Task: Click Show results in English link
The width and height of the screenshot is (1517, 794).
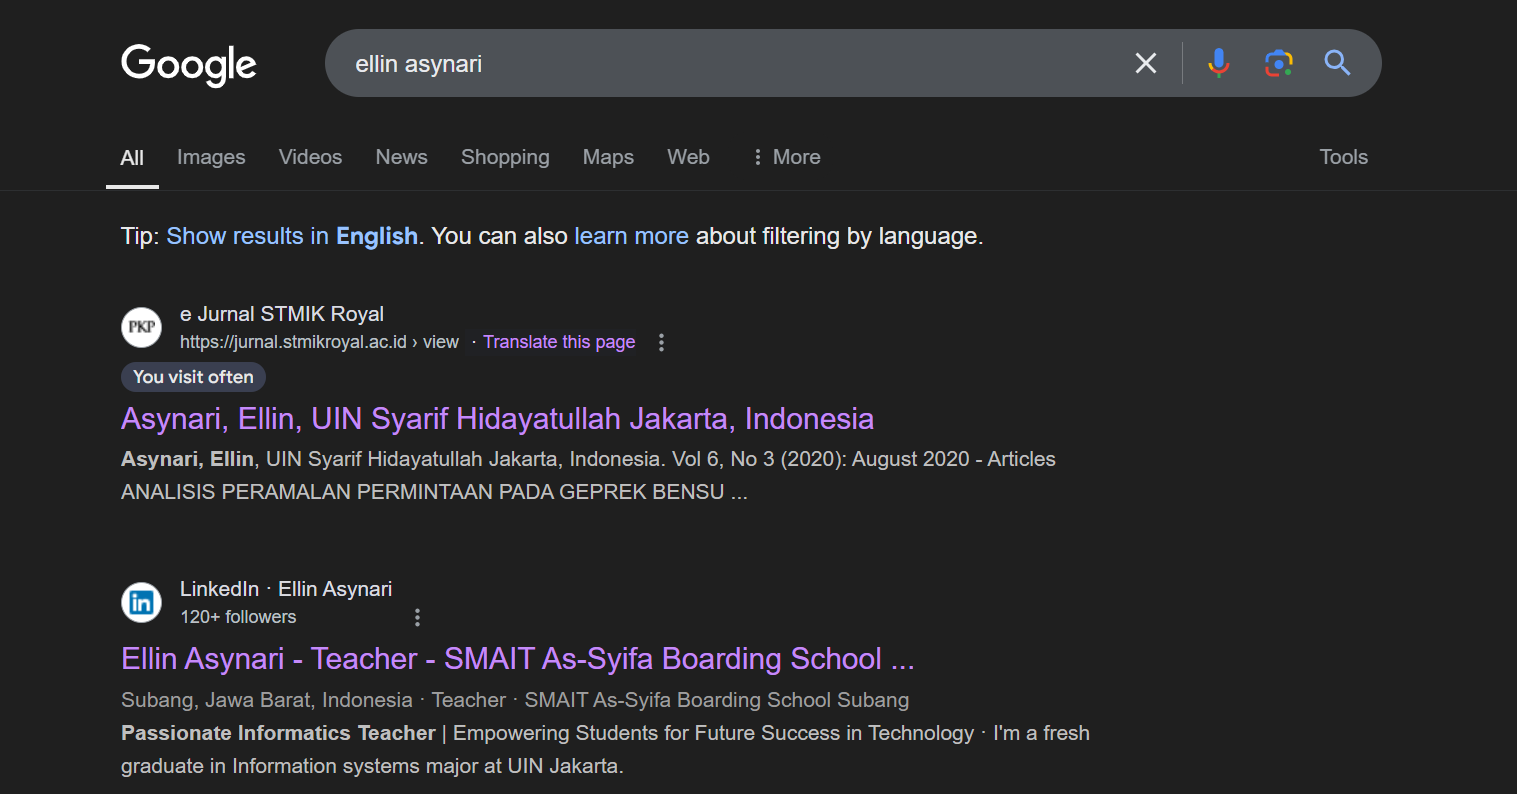Action: (292, 236)
